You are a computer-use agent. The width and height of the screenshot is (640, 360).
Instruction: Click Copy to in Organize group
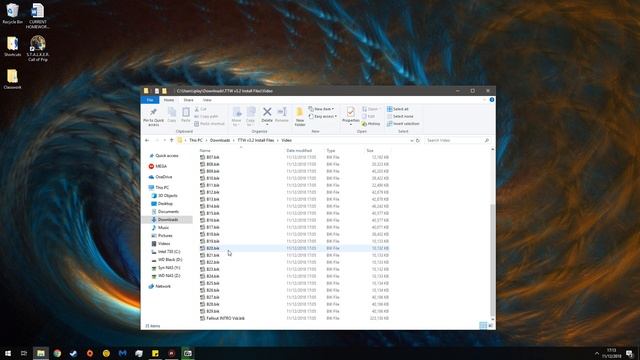click(x=251, y=116)
